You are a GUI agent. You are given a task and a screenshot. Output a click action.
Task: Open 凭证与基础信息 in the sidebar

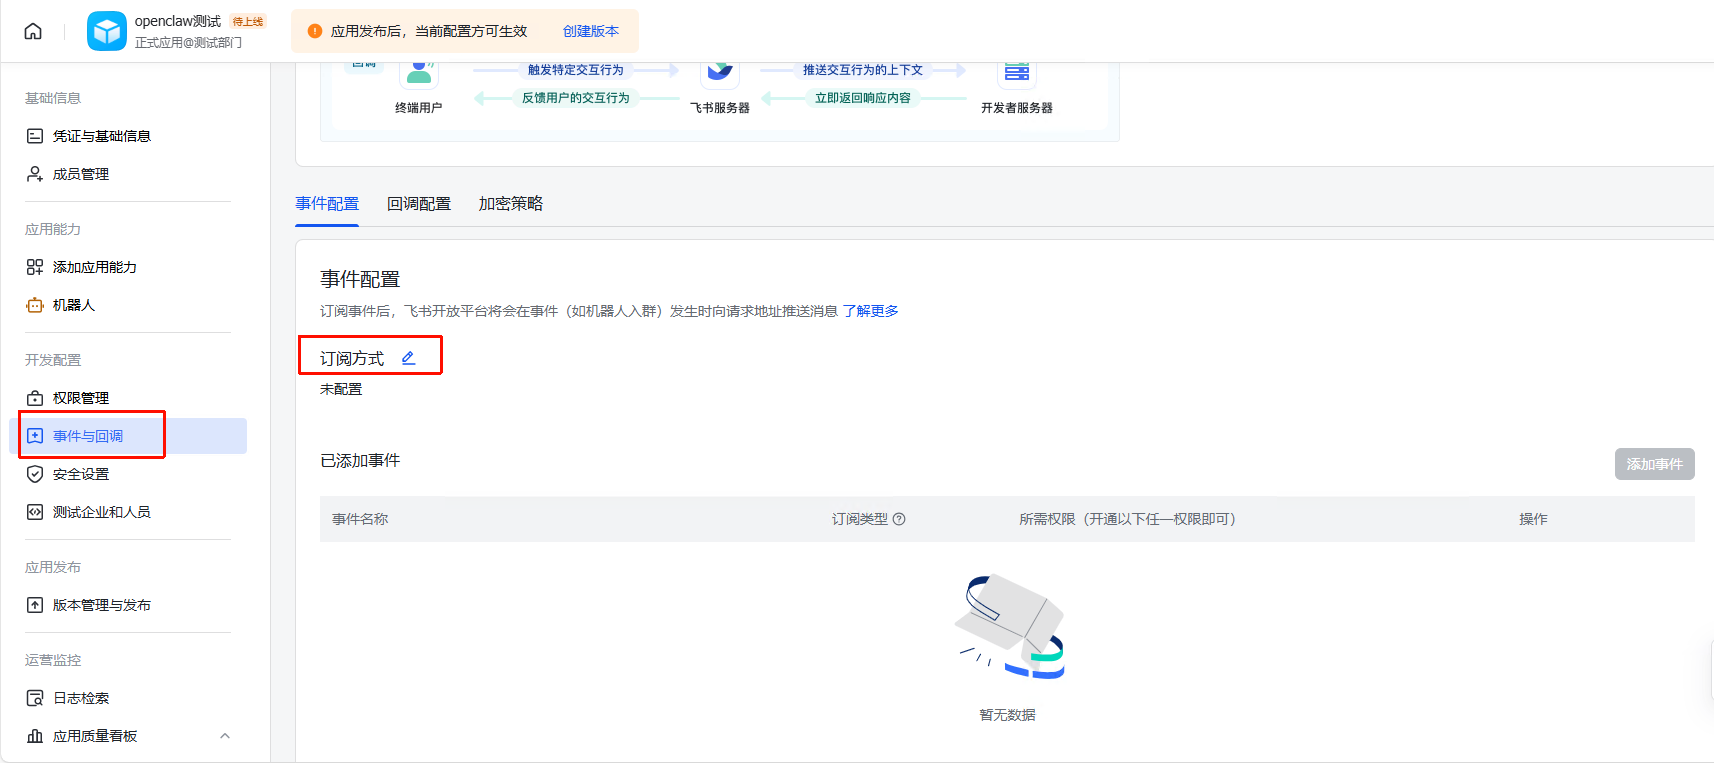pyautogui.click(x=101, y=136)
